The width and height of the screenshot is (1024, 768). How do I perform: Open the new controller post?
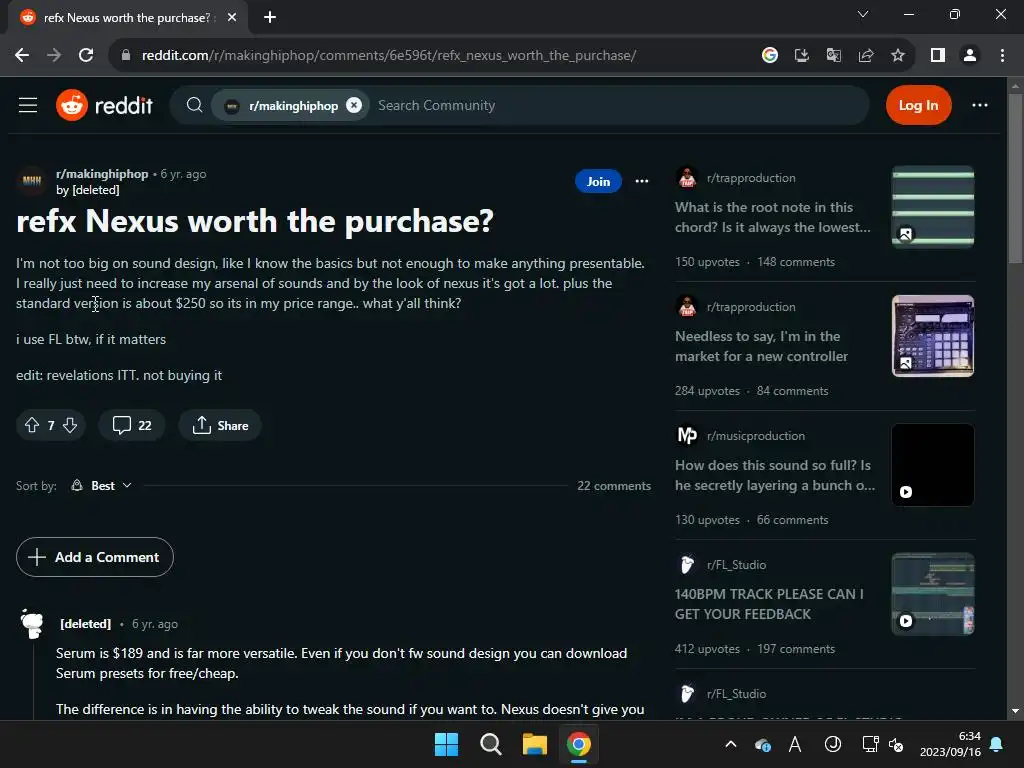[x=761, y=346]
